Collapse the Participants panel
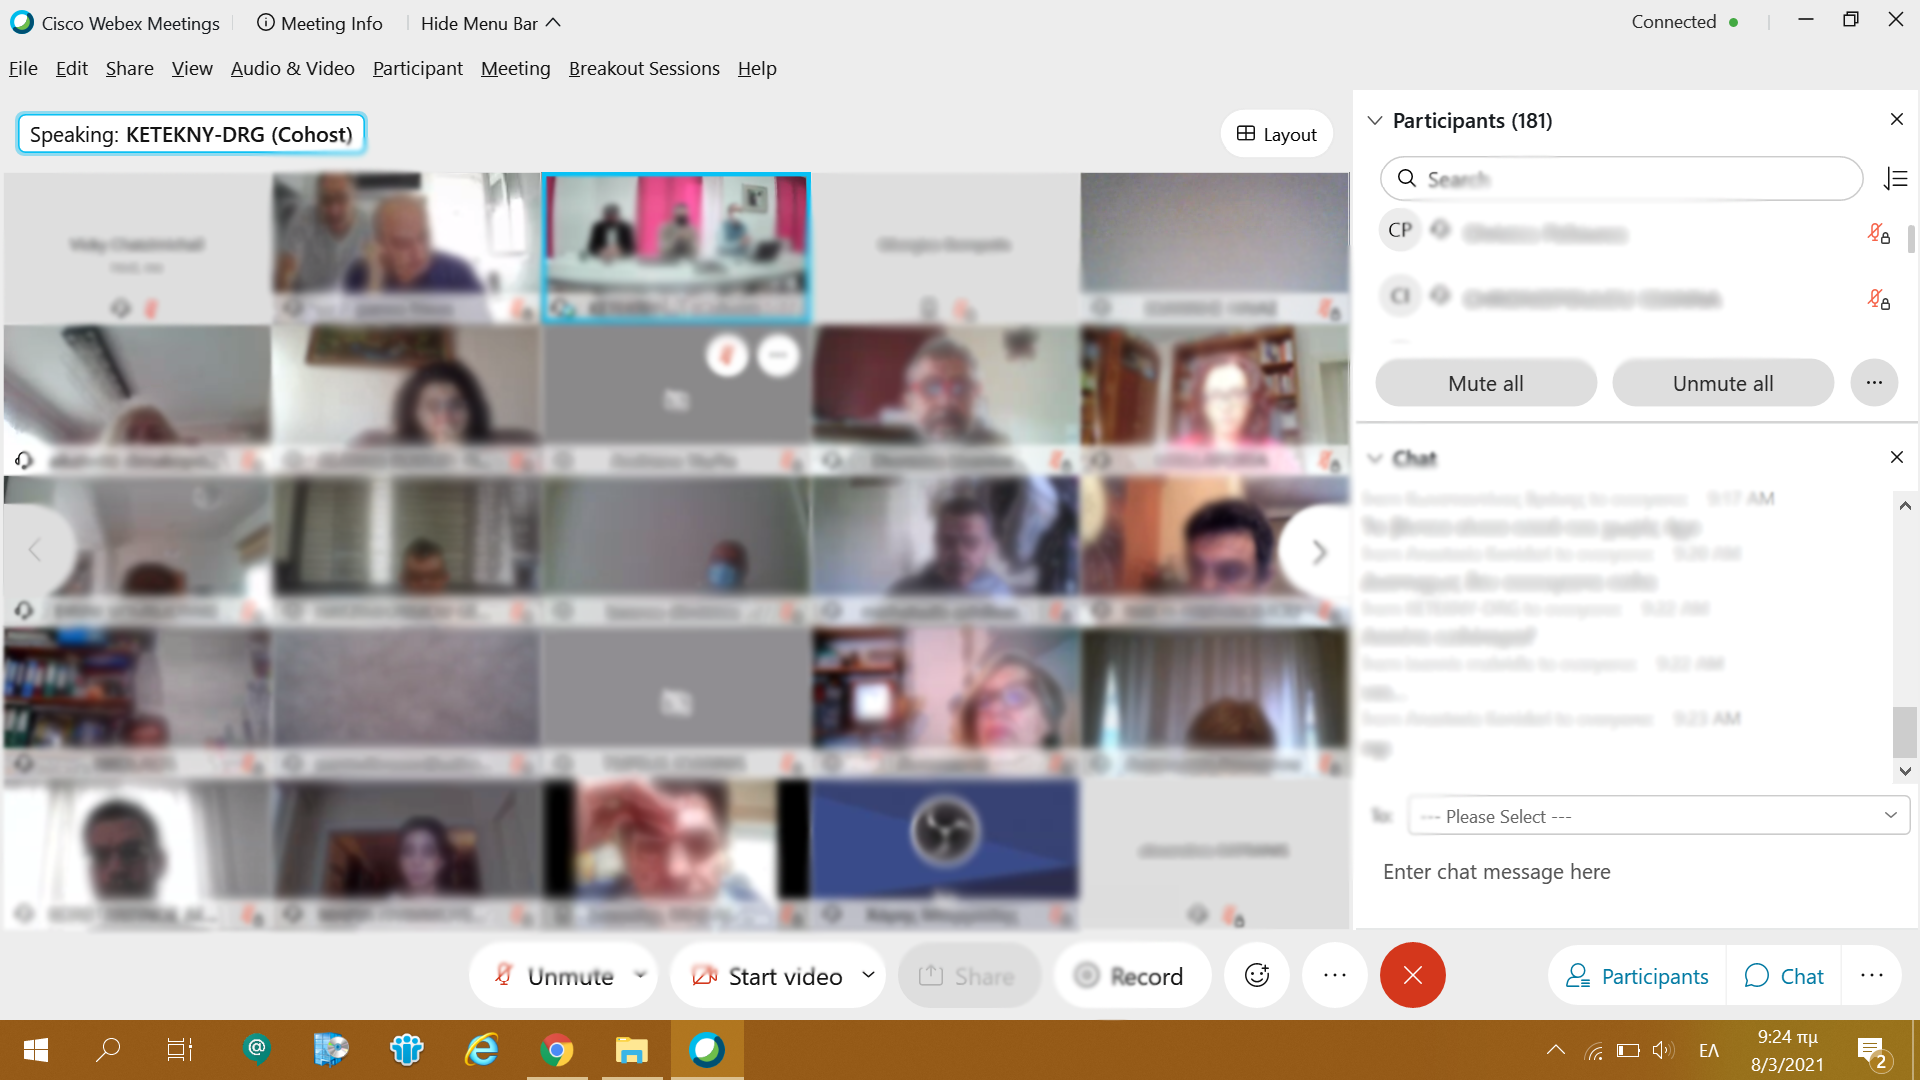The width and height of the screenshot is (1920, 1080). click(1375, 120)
